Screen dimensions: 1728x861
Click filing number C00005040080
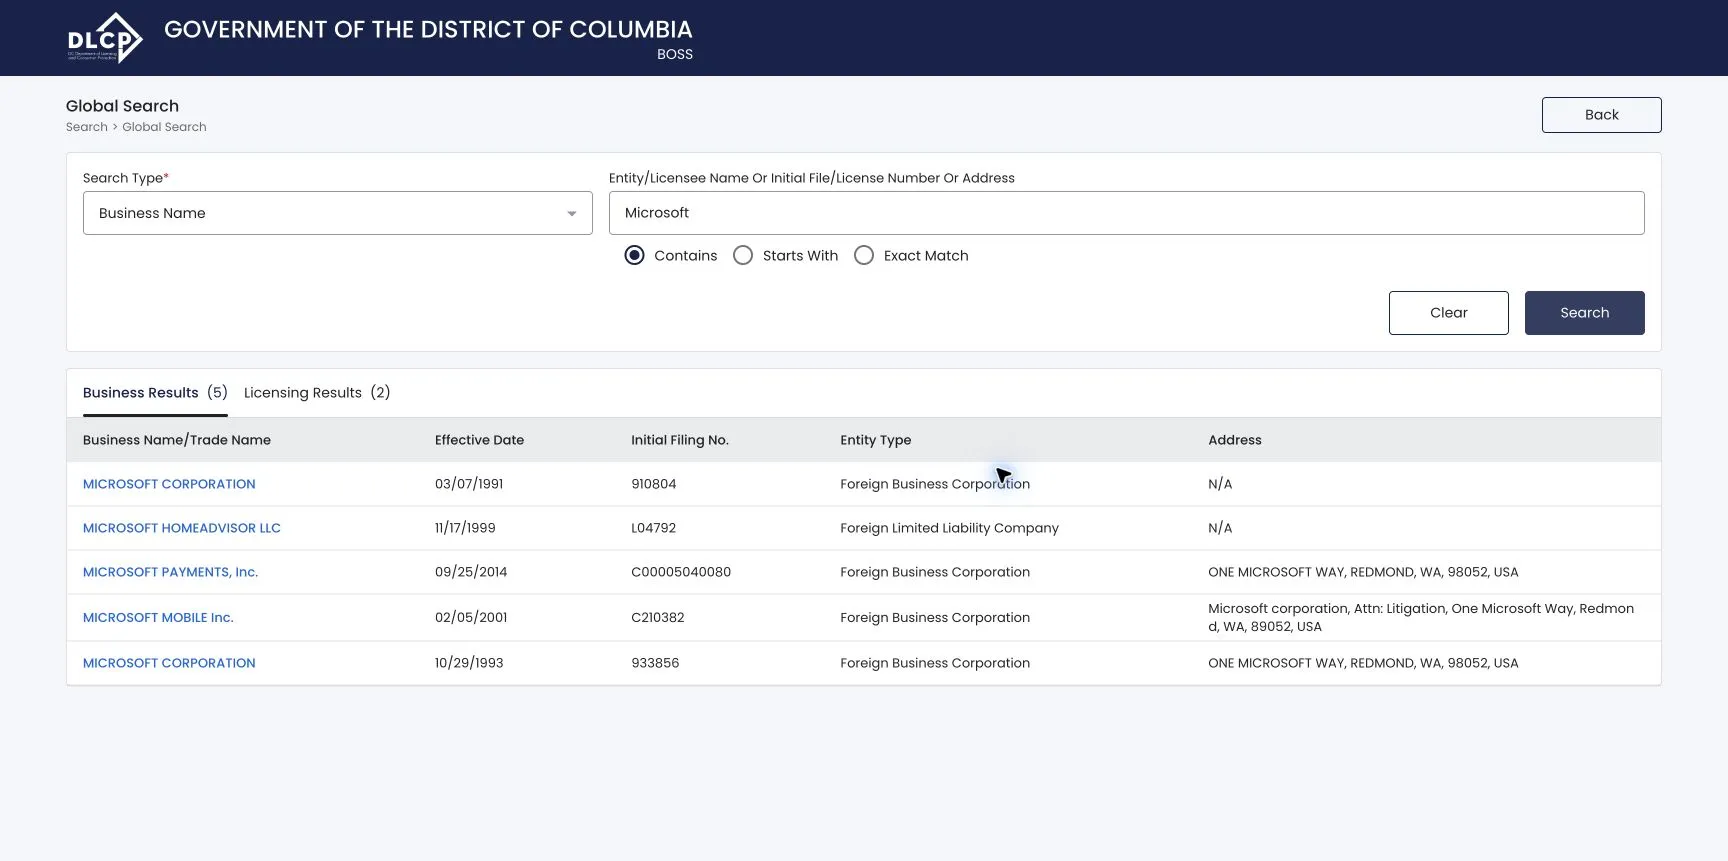pyautogui.click(x=681, y=572)
